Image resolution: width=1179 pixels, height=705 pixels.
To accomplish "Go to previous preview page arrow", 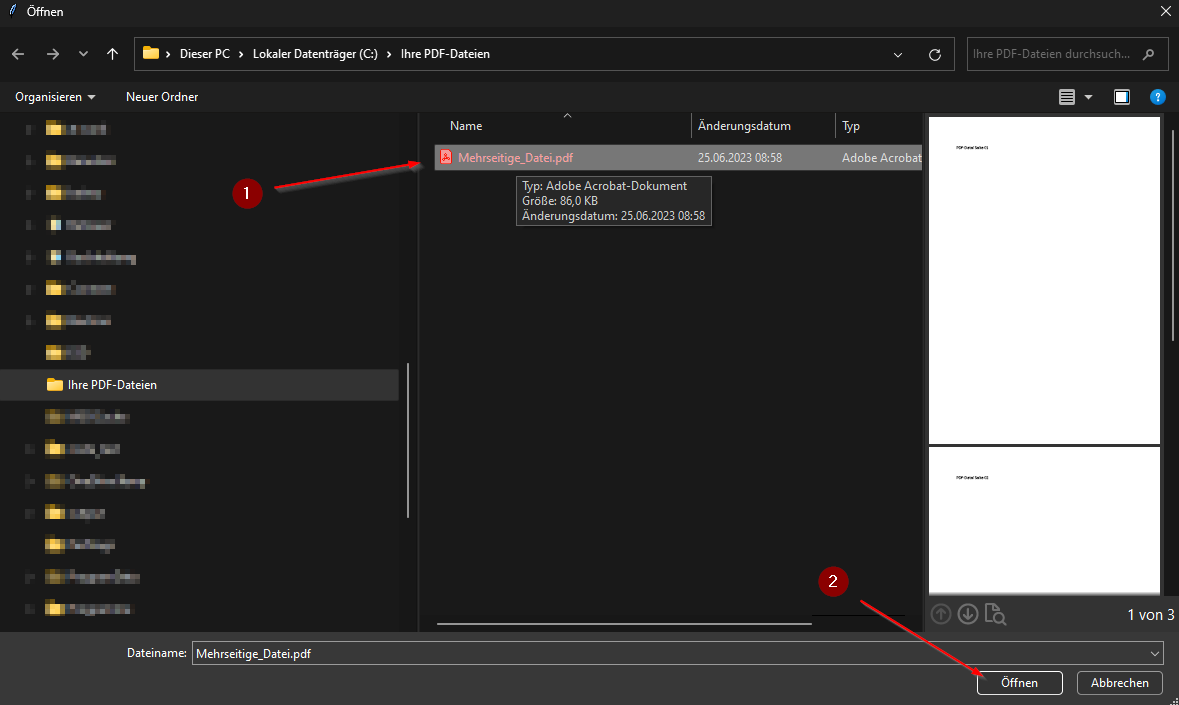I will point(941,614).
